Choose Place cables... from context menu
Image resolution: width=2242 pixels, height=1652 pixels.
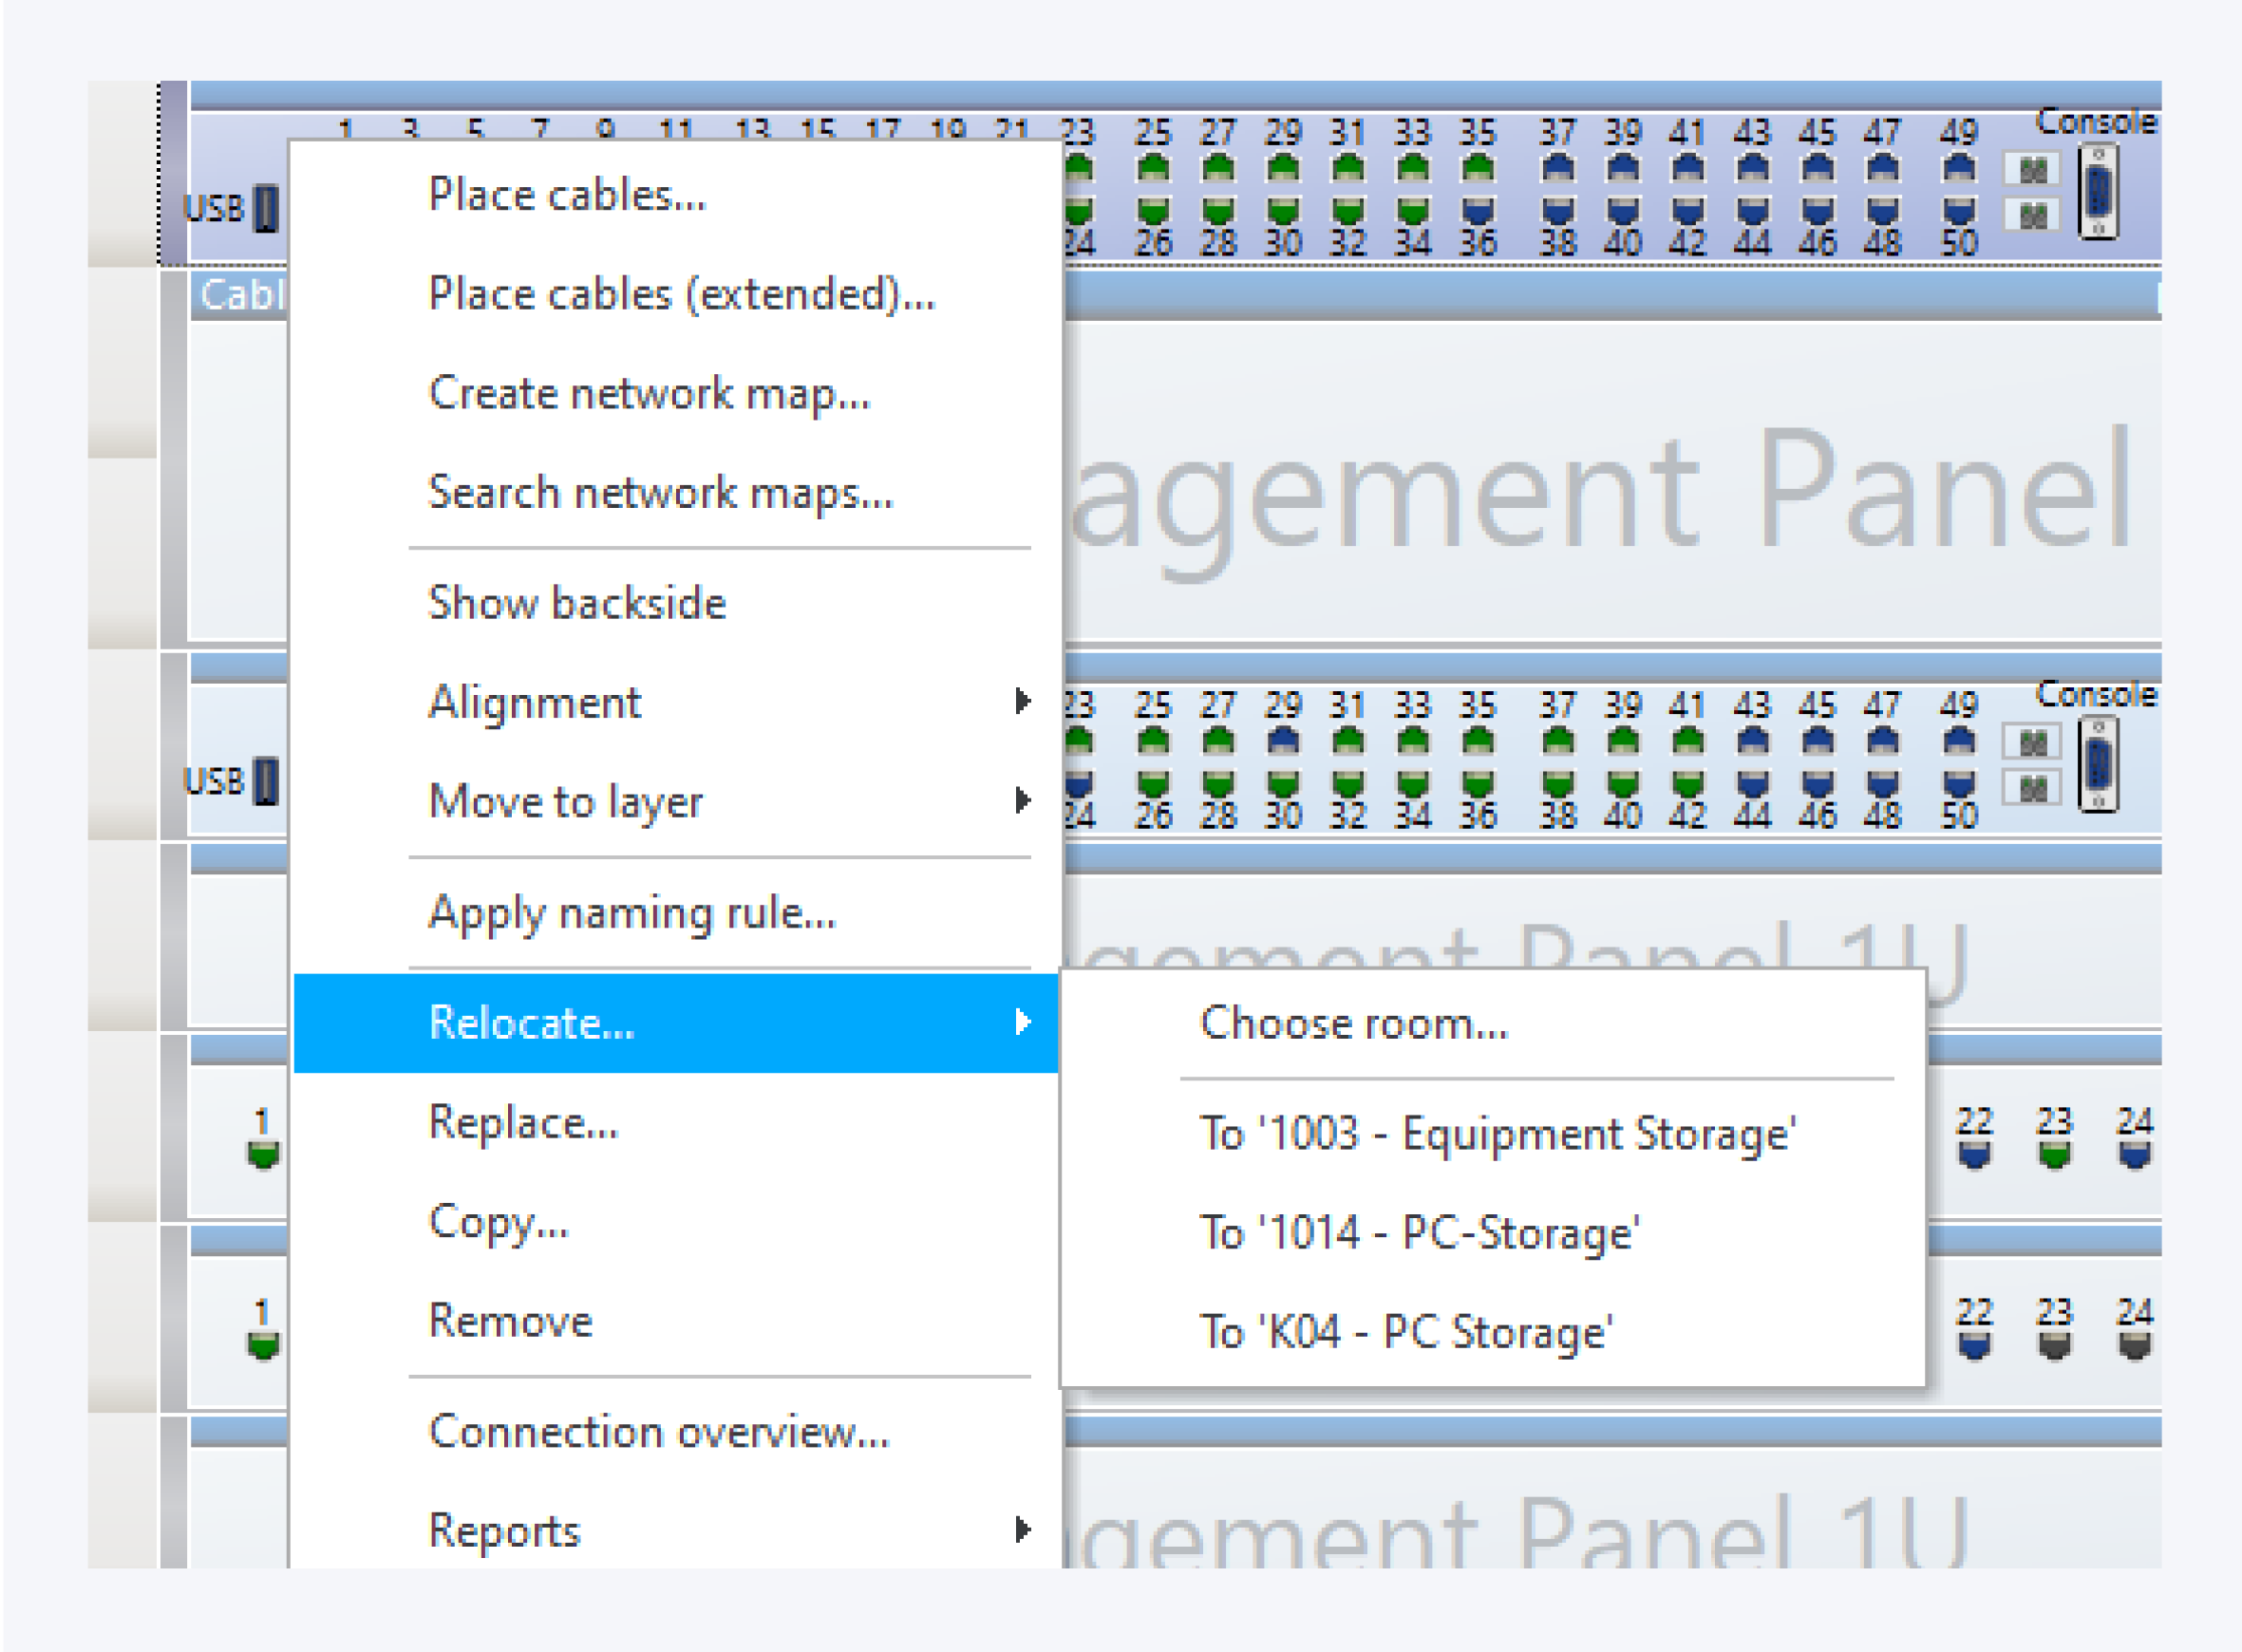[x=567, y=194]
